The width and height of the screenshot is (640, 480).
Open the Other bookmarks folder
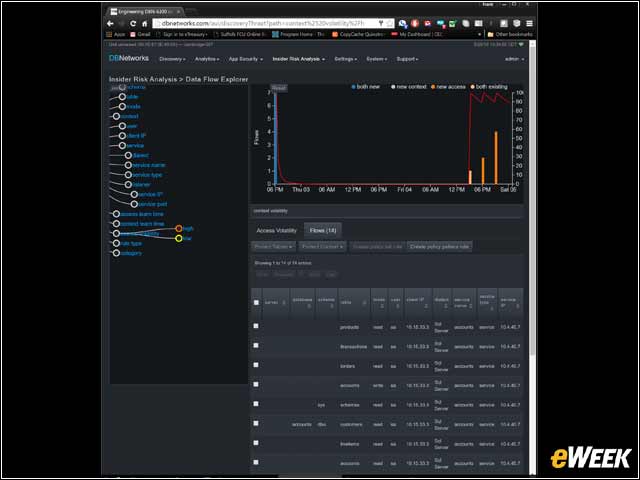pos(510,34)
